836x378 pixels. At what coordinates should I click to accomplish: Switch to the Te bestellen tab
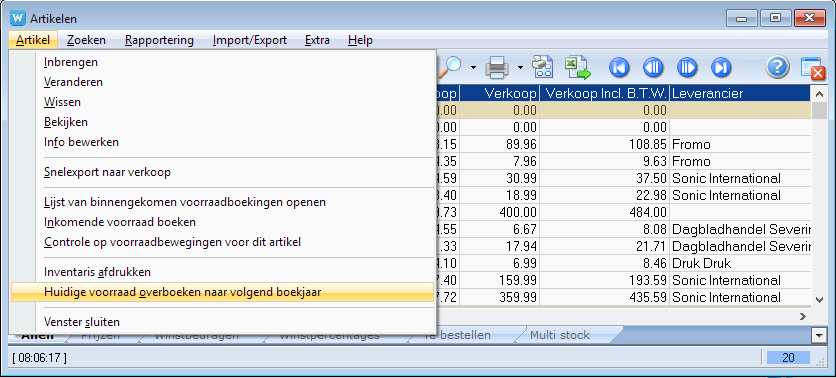coord(457,335)
